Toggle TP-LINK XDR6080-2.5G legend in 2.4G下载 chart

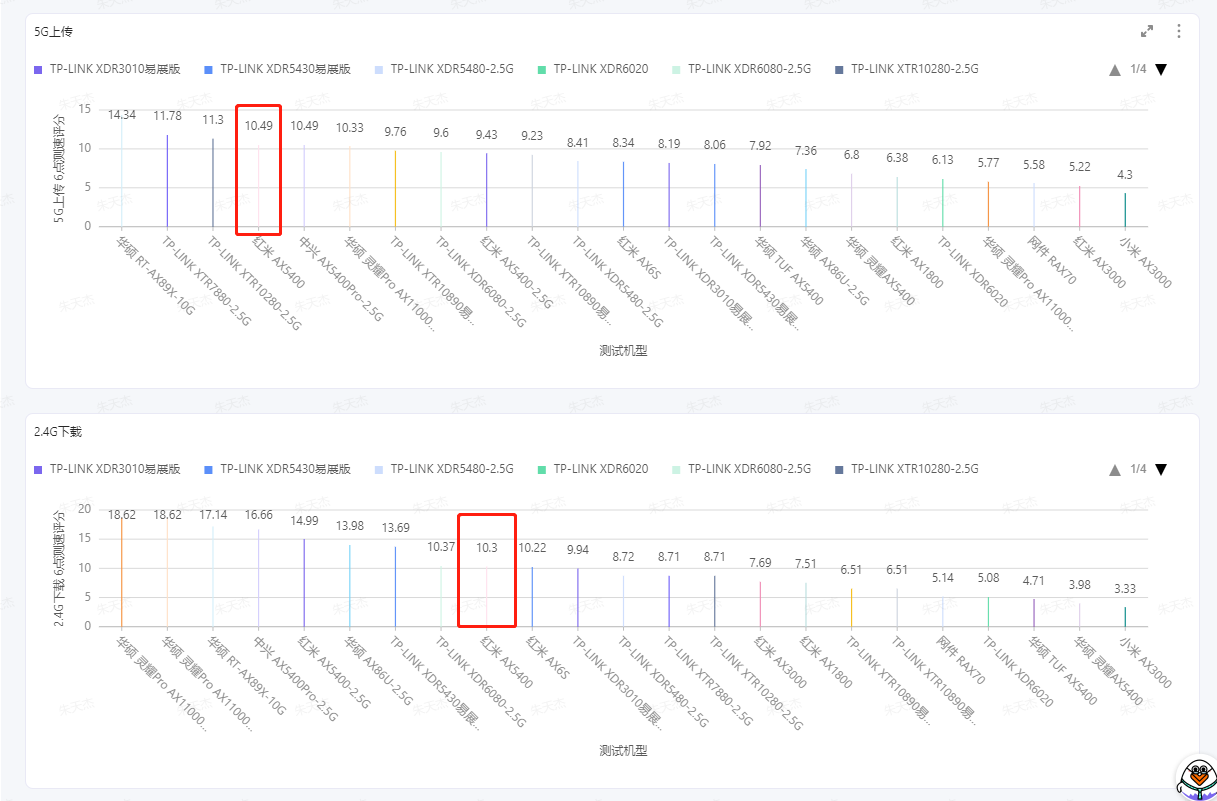click(741, 469)
